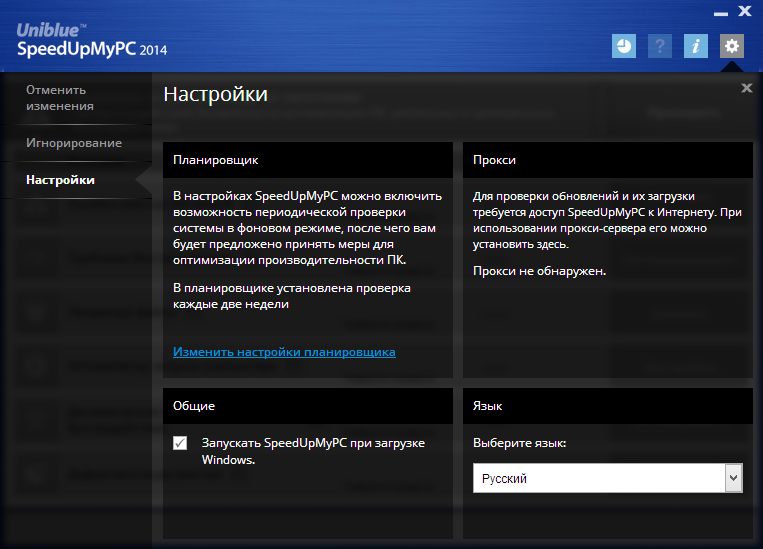The width and height of the screenshot is (763, 549).
Task: Click the language dropdown arrow
Action: [733, 478]
